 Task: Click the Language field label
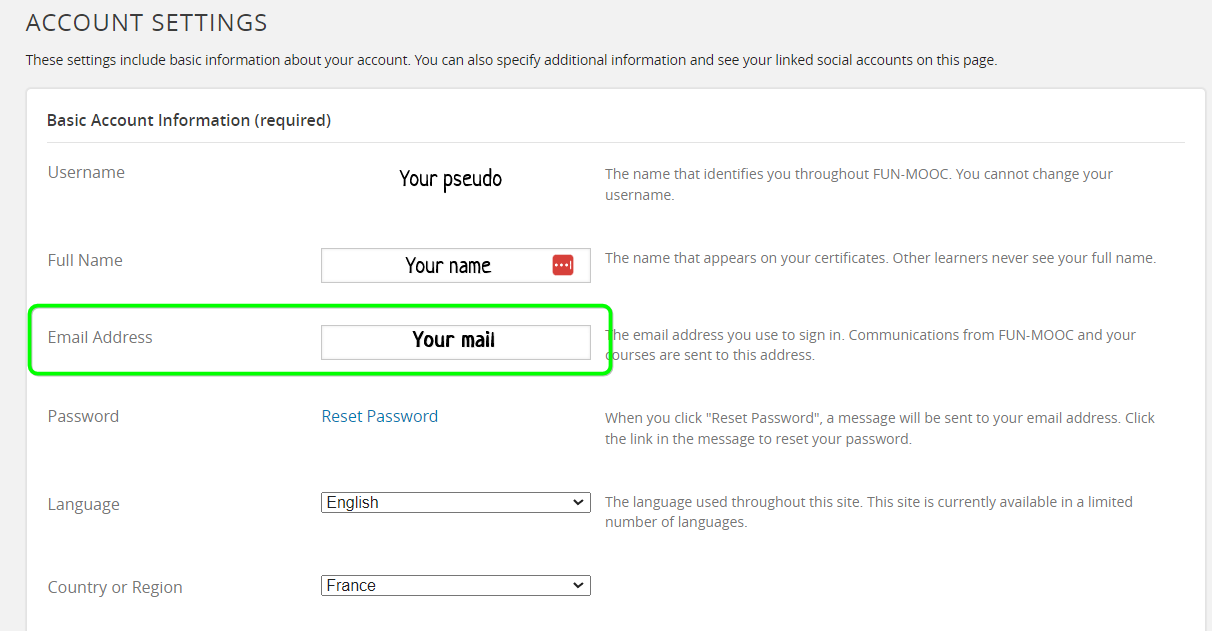(83, 504)
